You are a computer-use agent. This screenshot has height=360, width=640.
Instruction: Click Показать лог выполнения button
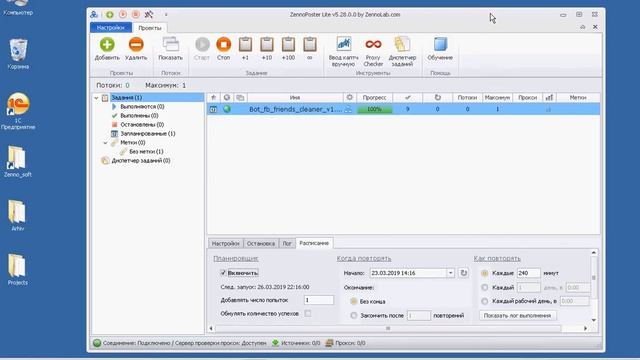pos(517,316)
